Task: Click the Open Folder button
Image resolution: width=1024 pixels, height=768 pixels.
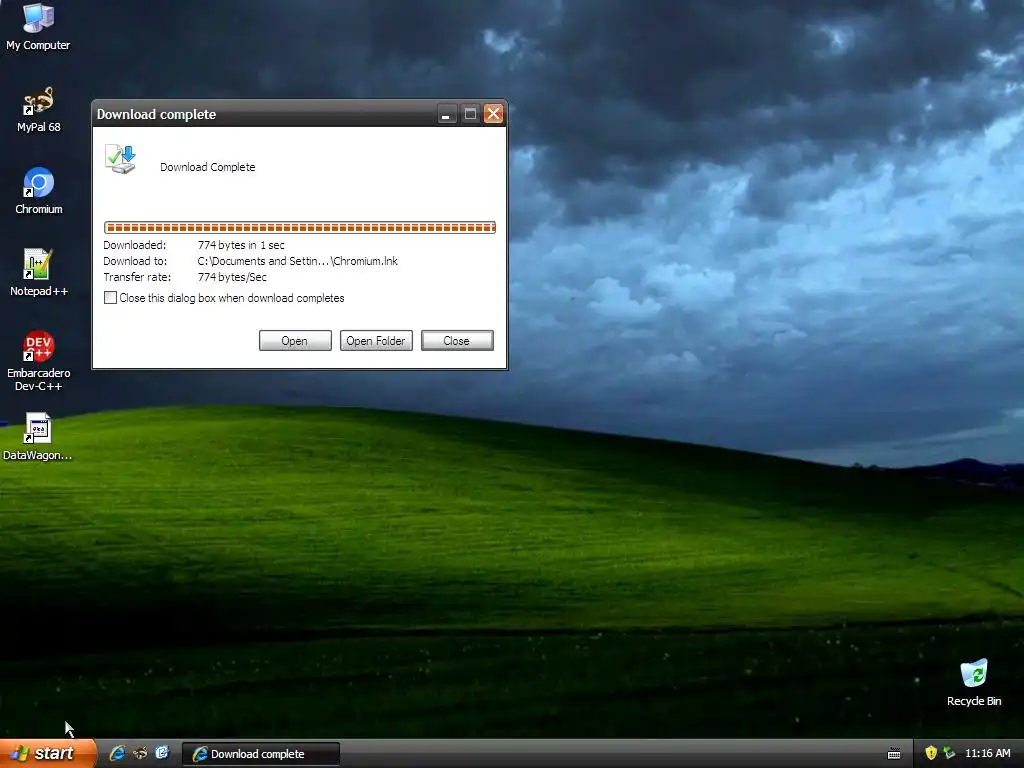Action: point(376,340)
